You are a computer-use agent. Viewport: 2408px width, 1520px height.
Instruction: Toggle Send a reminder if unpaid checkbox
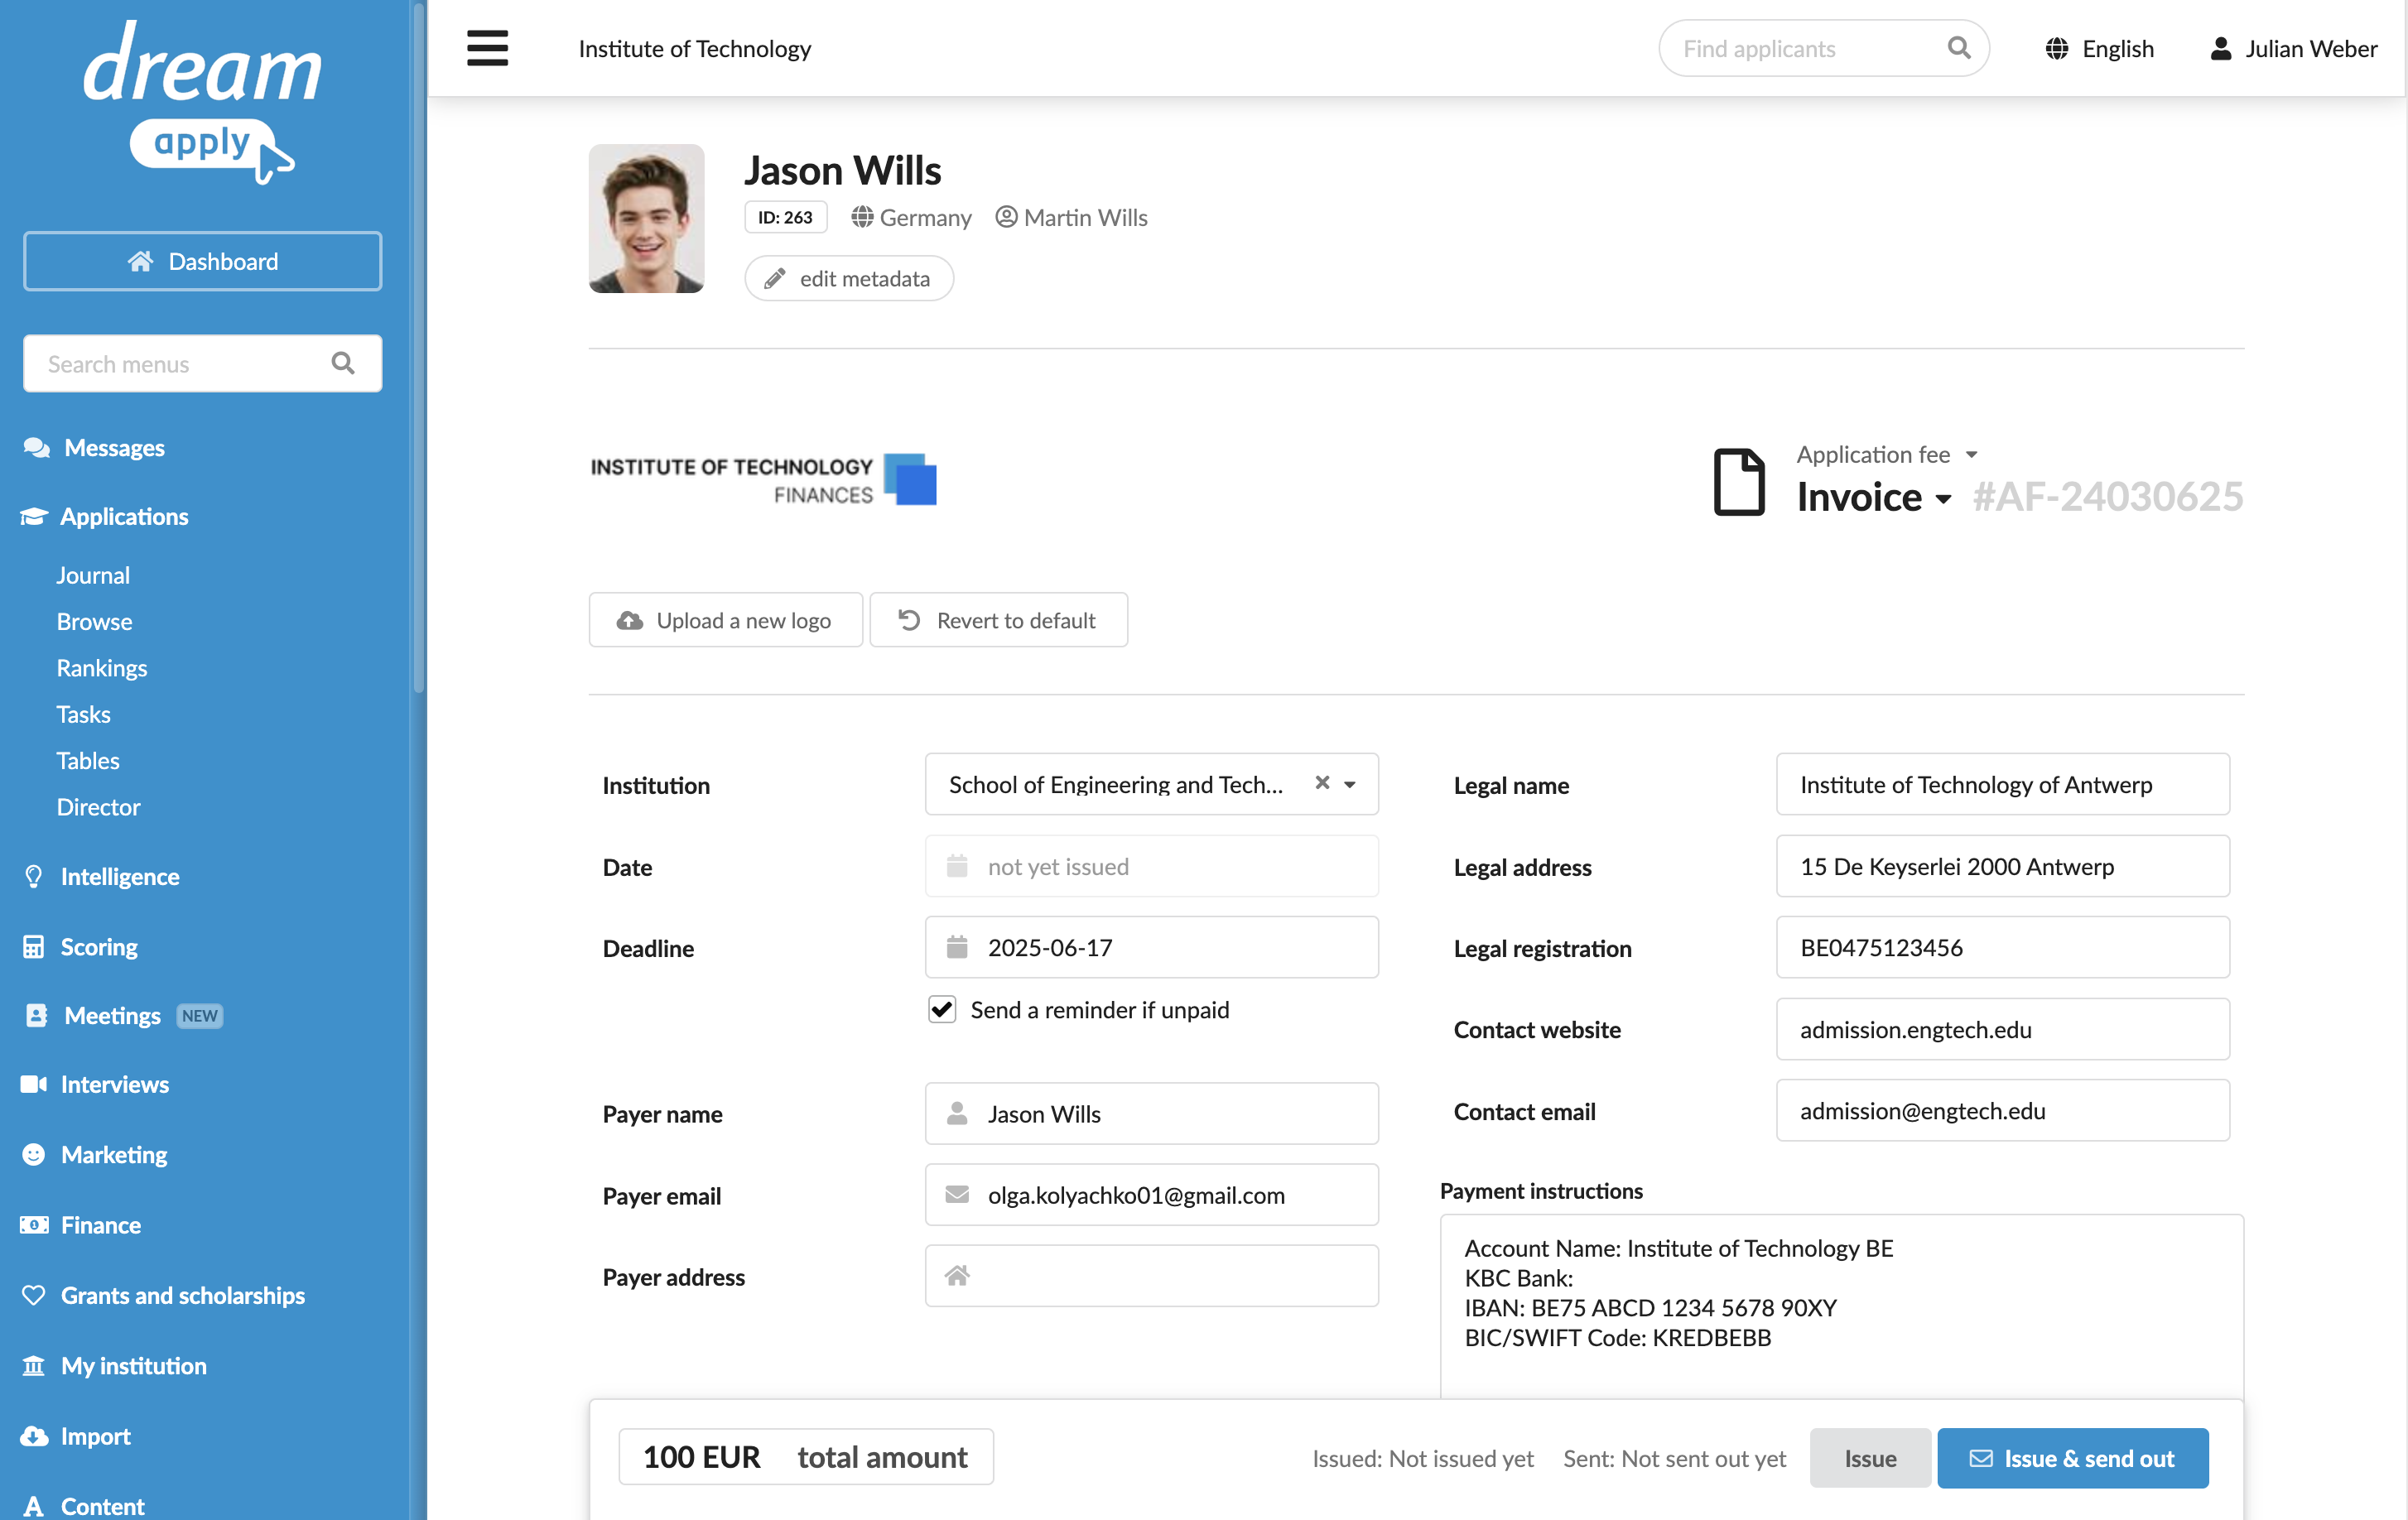tap(942, 1009)
